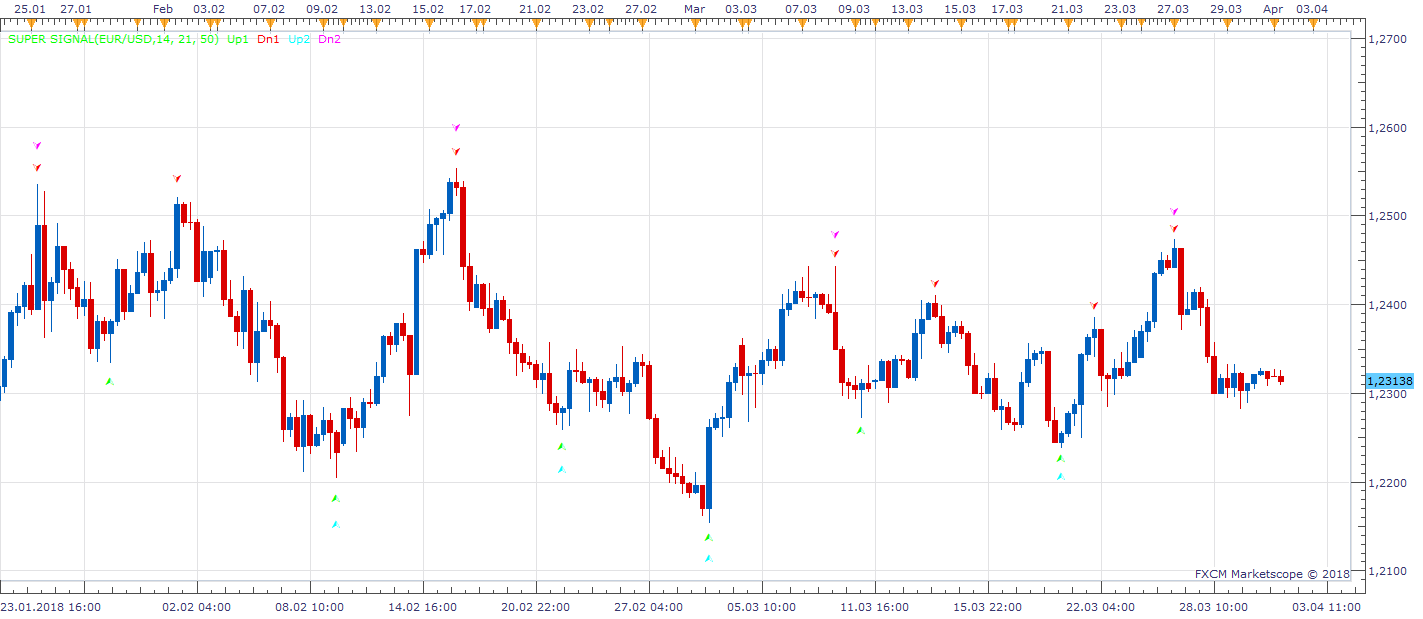Click the orange marker under the 21.02 date
The image size is (1423, 619).
tap(534, 23)
